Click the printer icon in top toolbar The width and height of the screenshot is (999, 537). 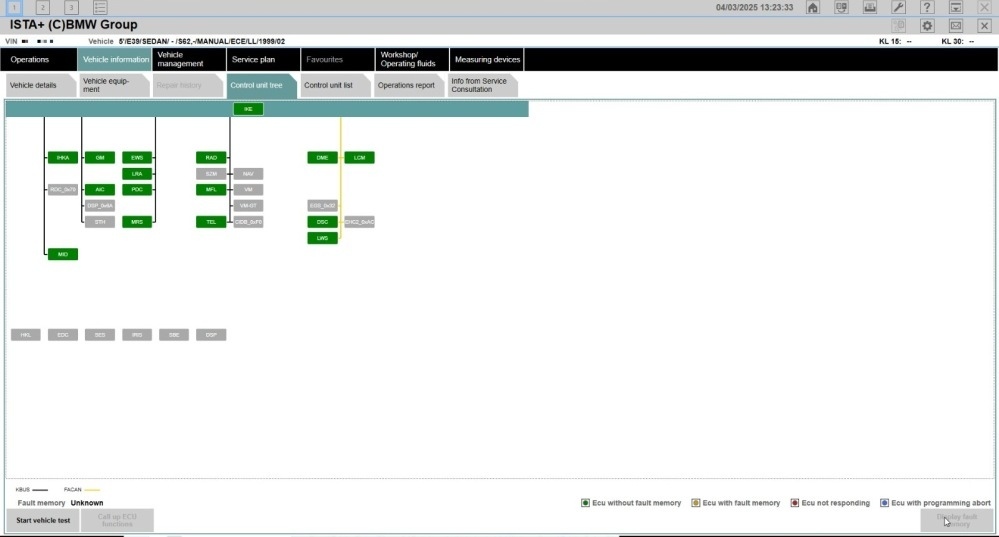870,8
